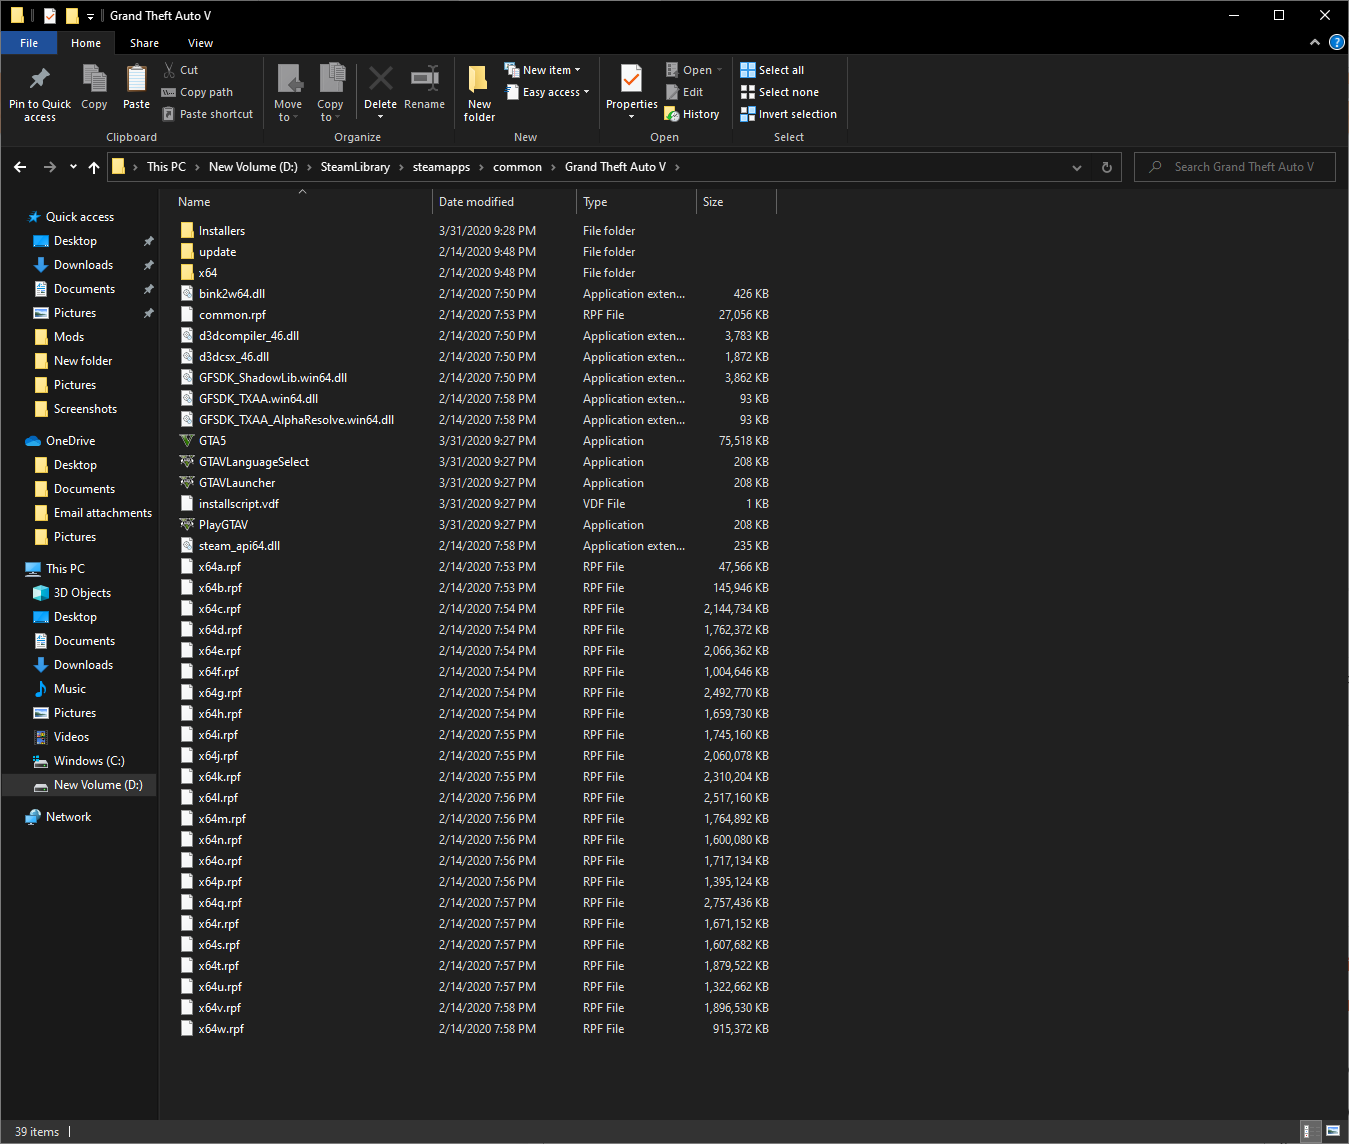Open the Move to dropdown

[x=288, y=93]
